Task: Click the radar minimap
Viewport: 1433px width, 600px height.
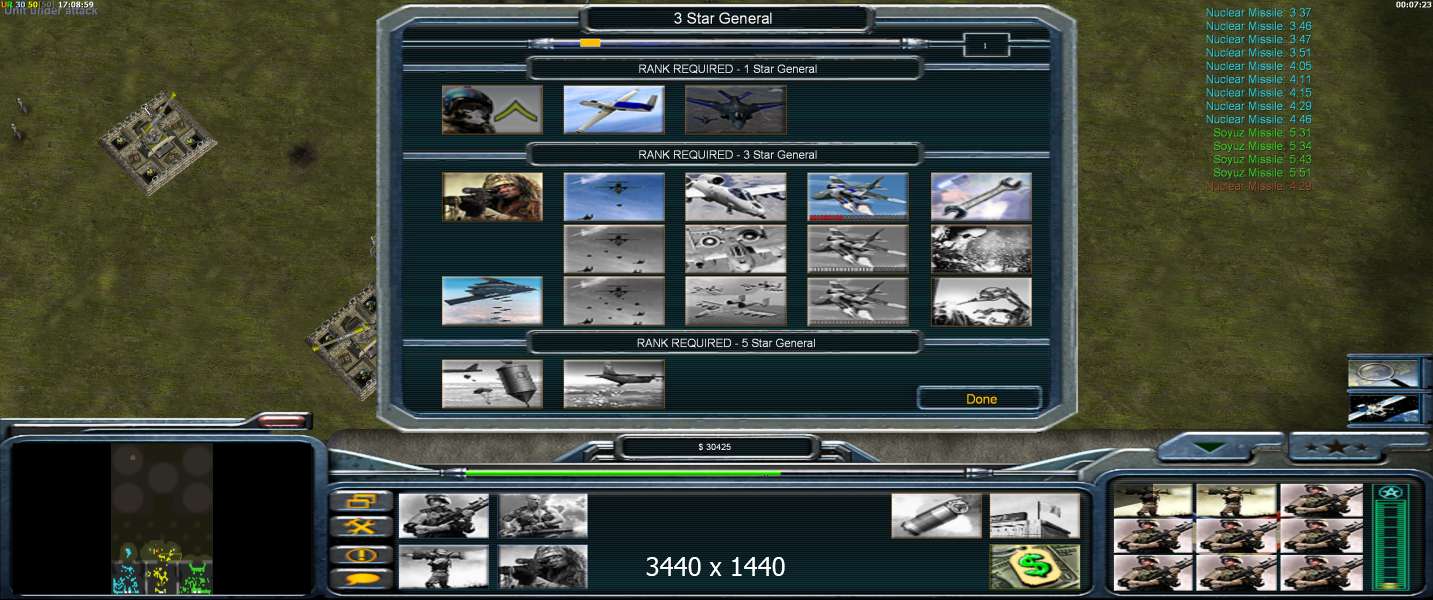Action: click(x=162, y=519)
